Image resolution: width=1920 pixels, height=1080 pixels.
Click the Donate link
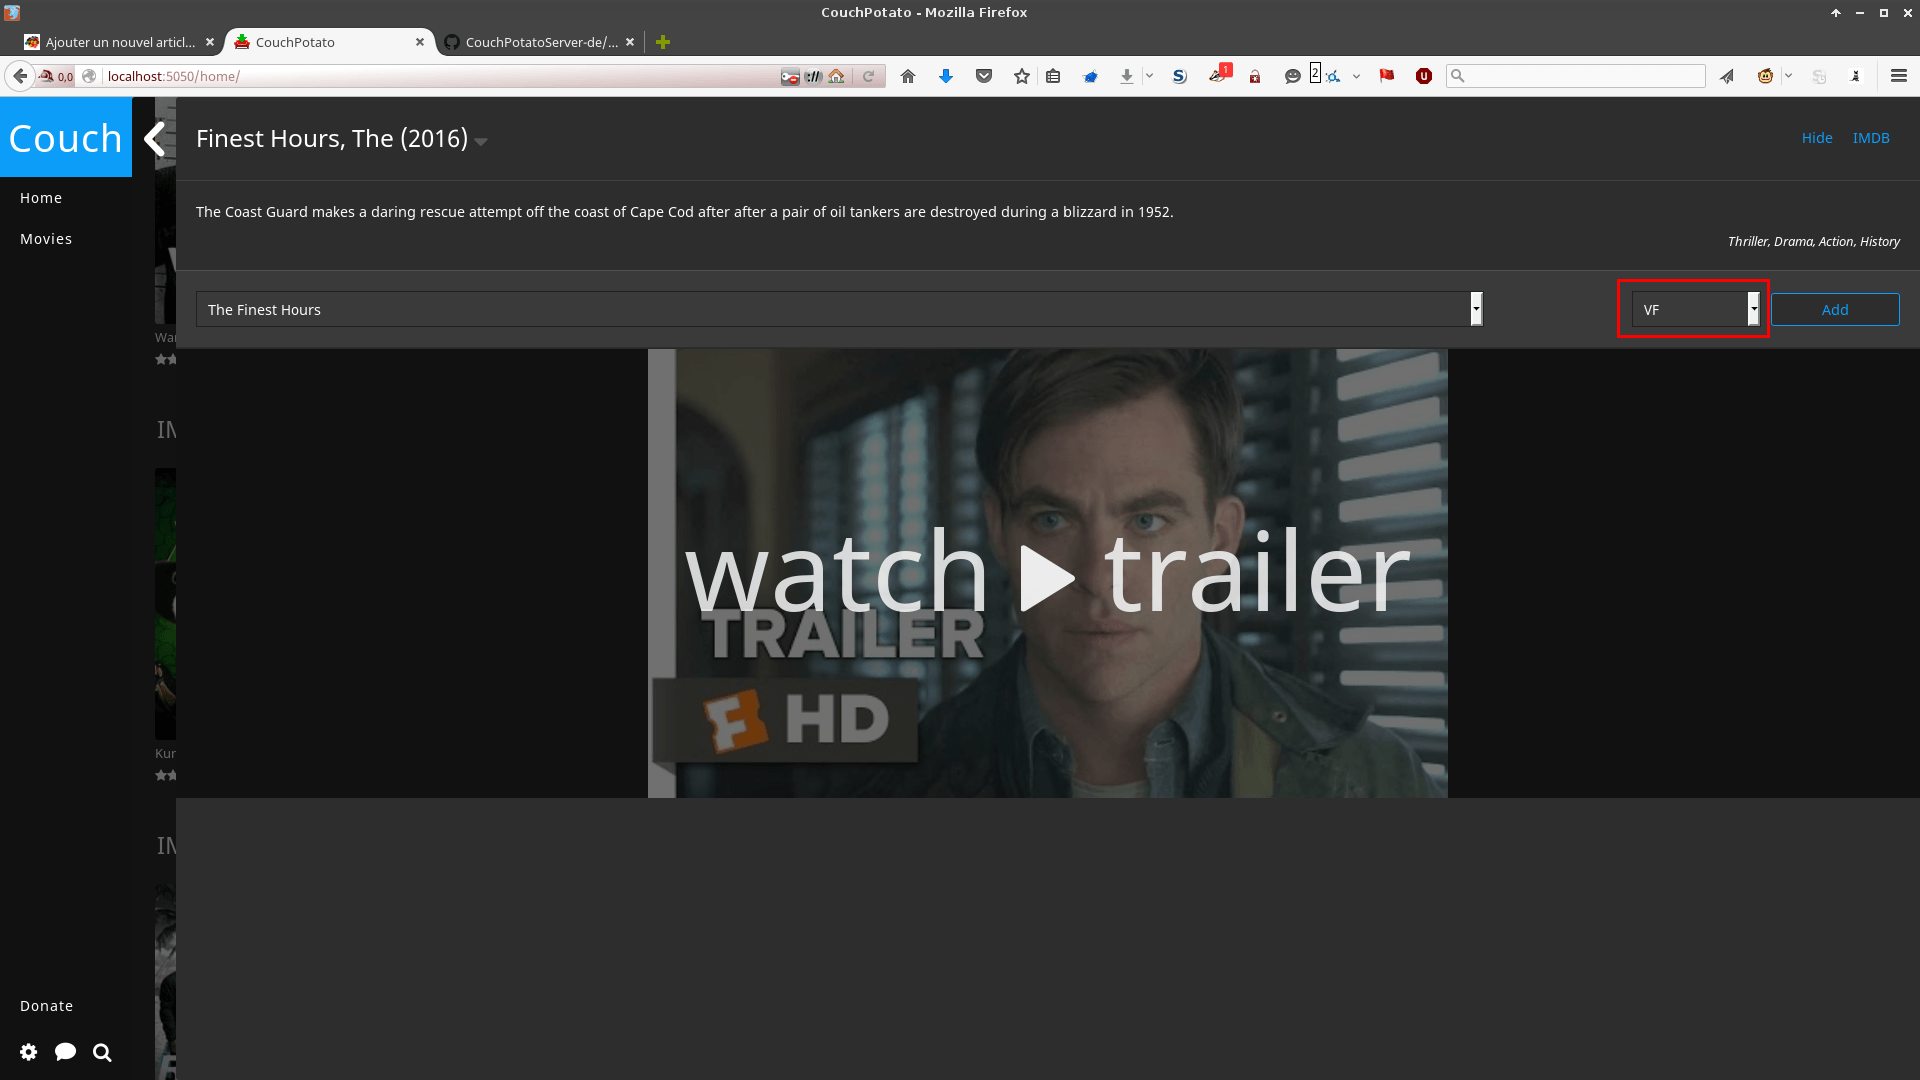47,1006
